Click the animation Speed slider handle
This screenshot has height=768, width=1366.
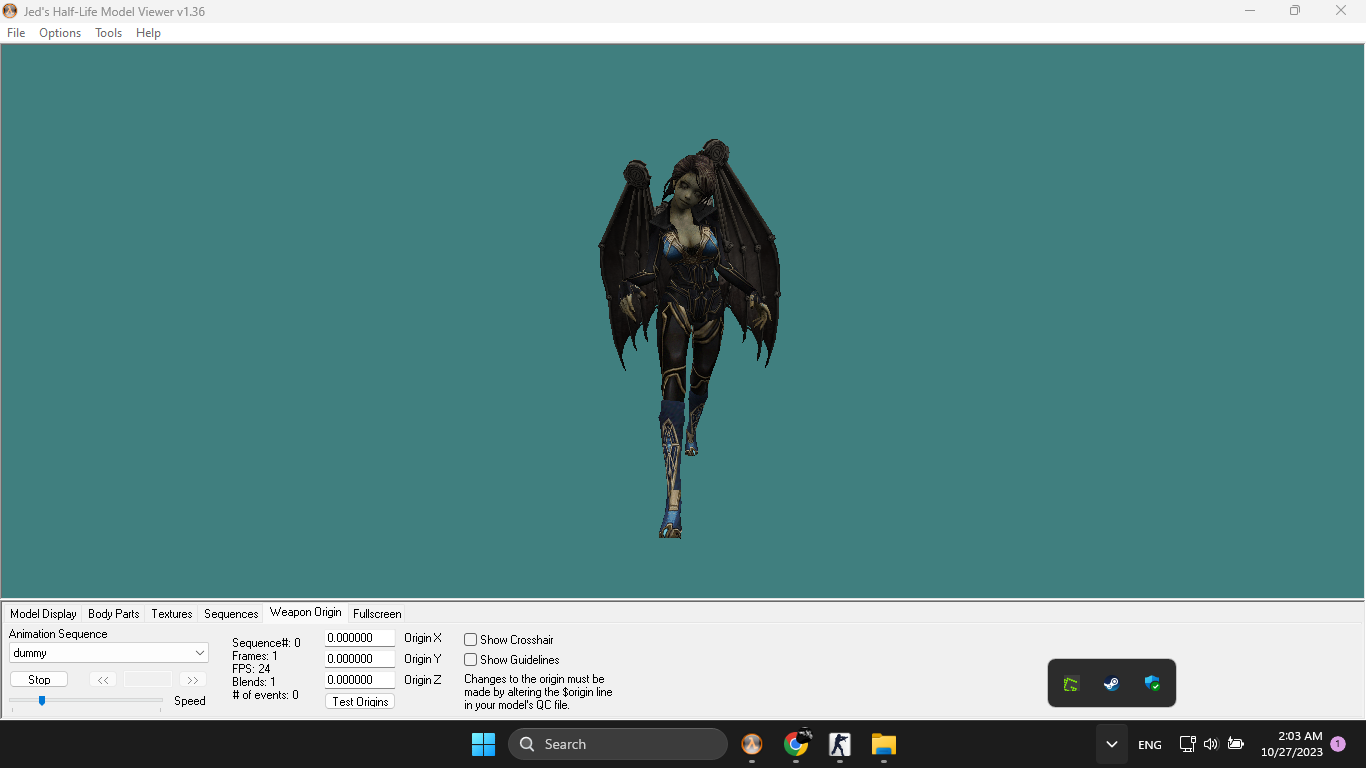[42, 701]
